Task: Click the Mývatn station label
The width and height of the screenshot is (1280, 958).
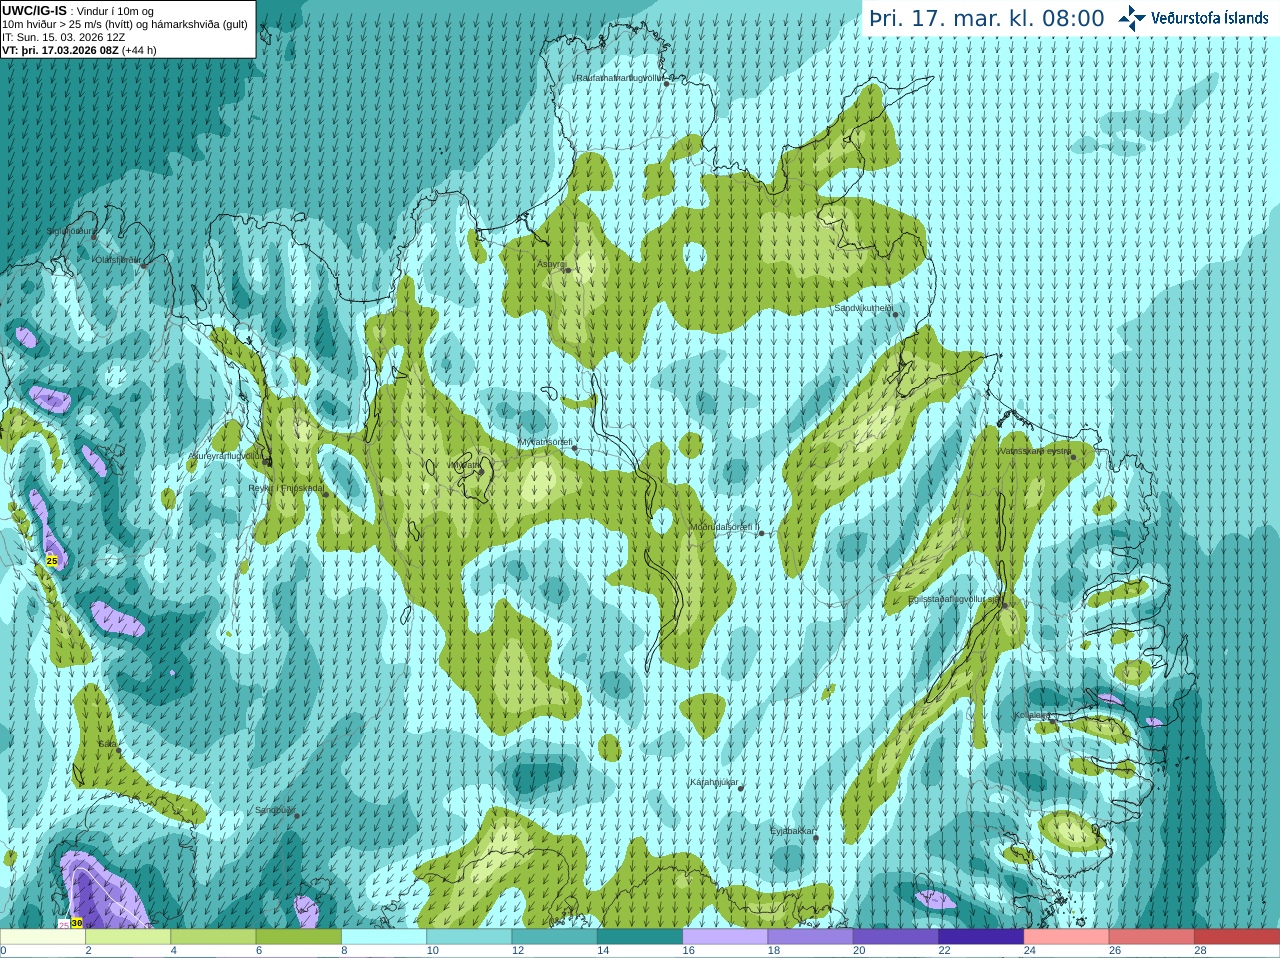Action: pos(465,465)
